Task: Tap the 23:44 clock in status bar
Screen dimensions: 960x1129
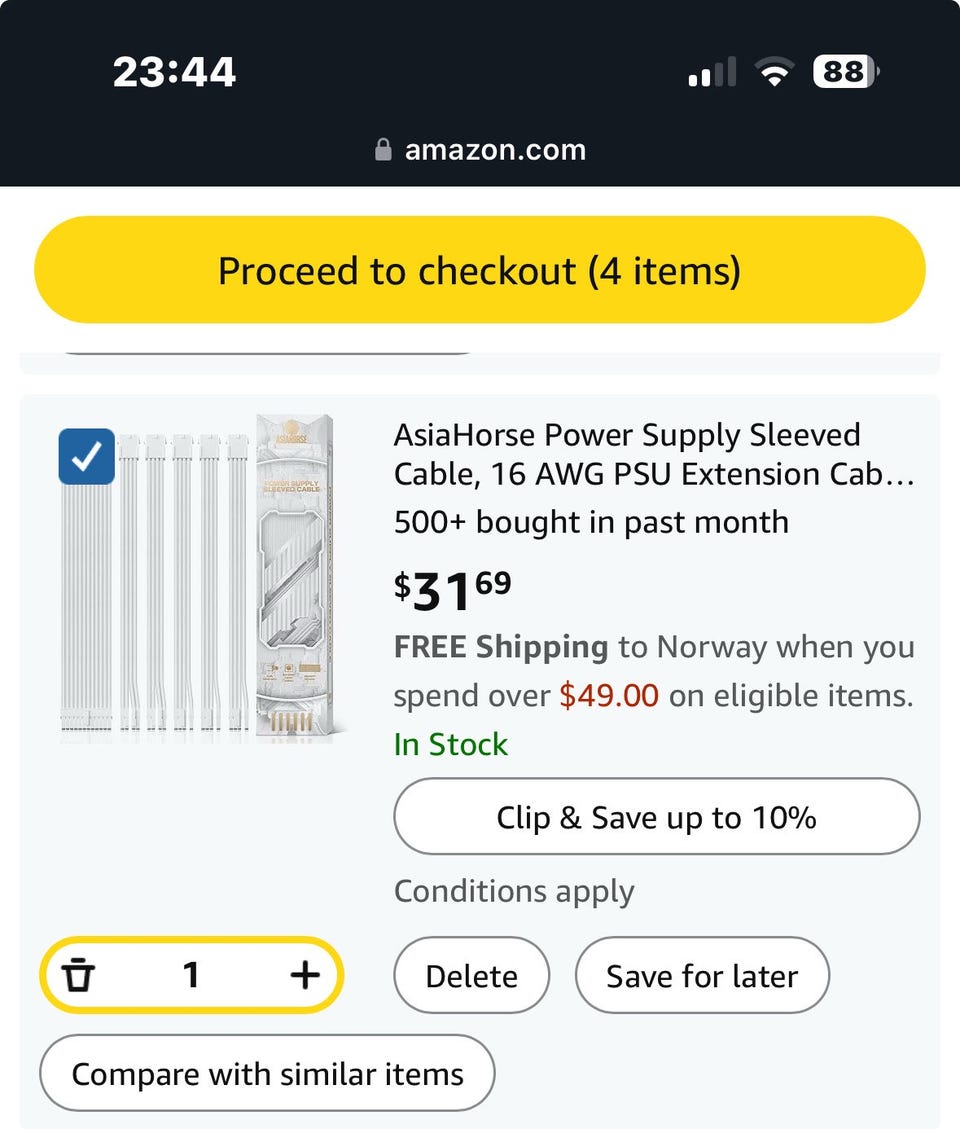Action: [x=174, y=72]
